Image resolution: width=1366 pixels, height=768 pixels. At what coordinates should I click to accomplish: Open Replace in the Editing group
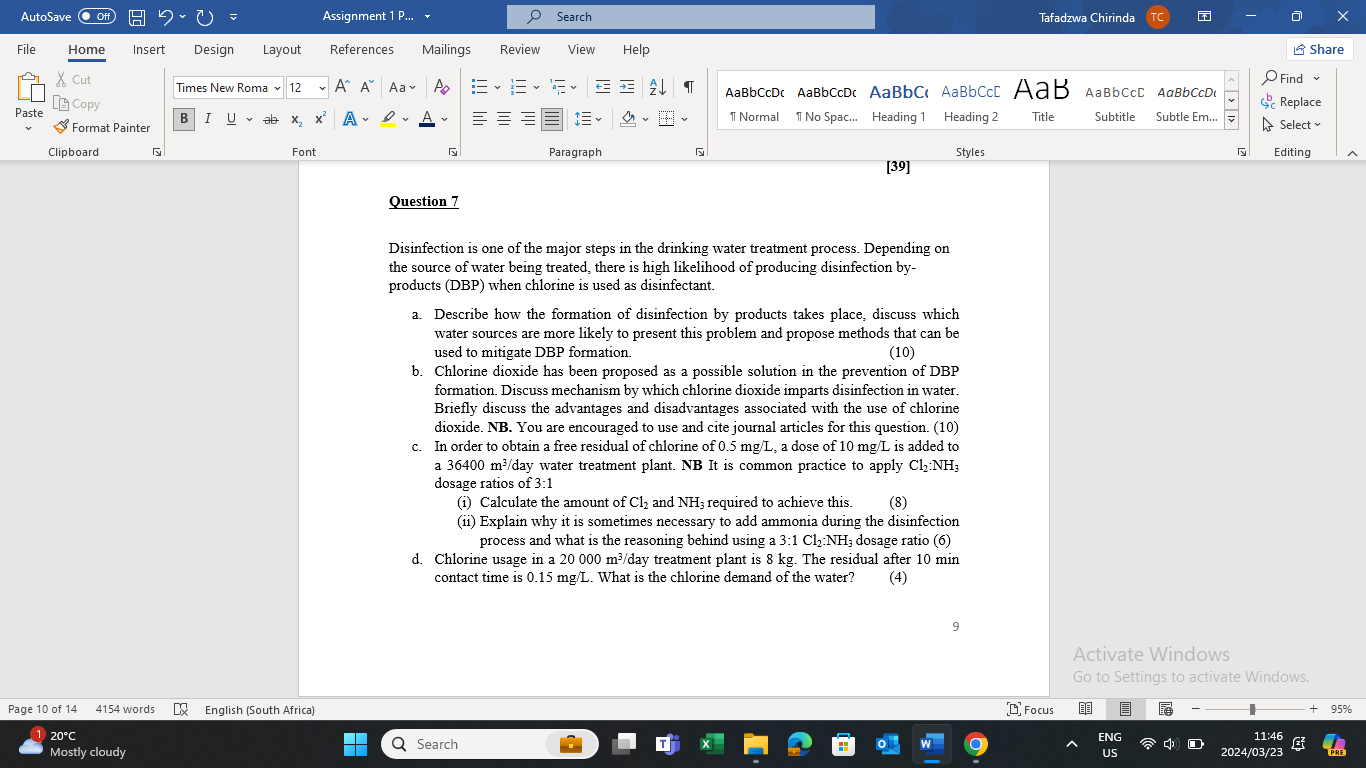point(1292,101)
